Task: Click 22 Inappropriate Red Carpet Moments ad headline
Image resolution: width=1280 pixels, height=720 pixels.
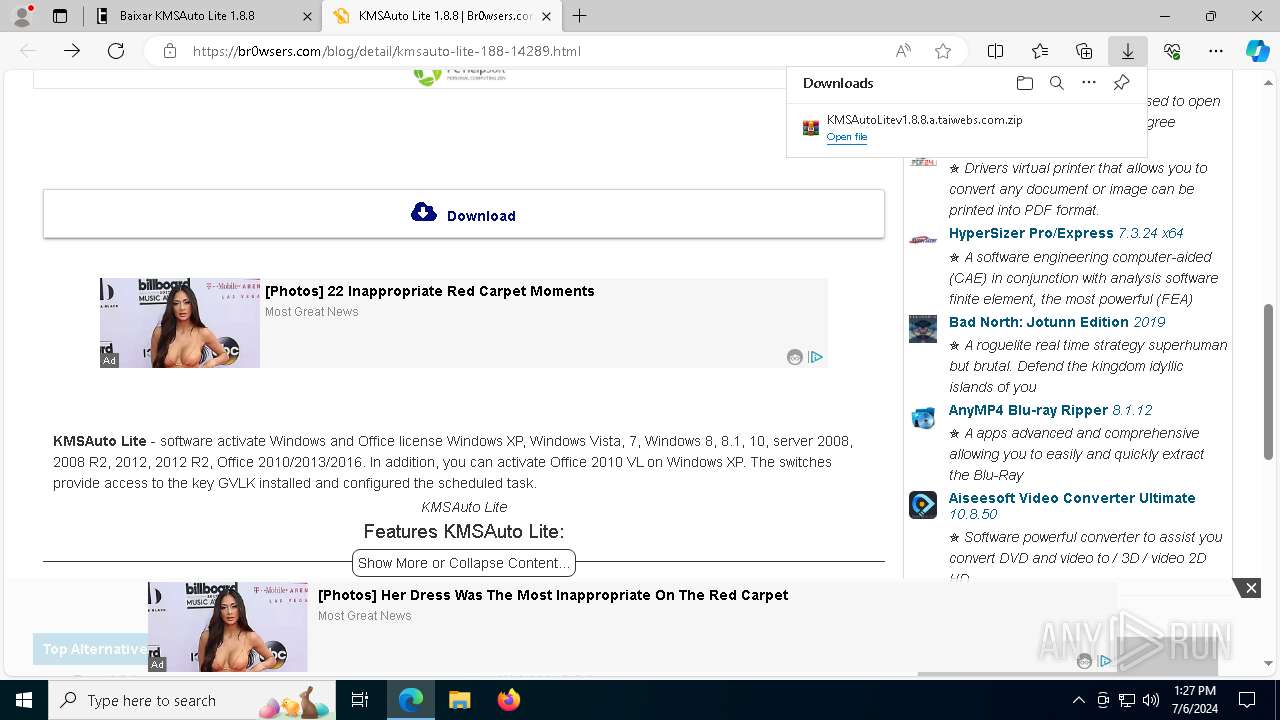Action: tap(430, 291)
